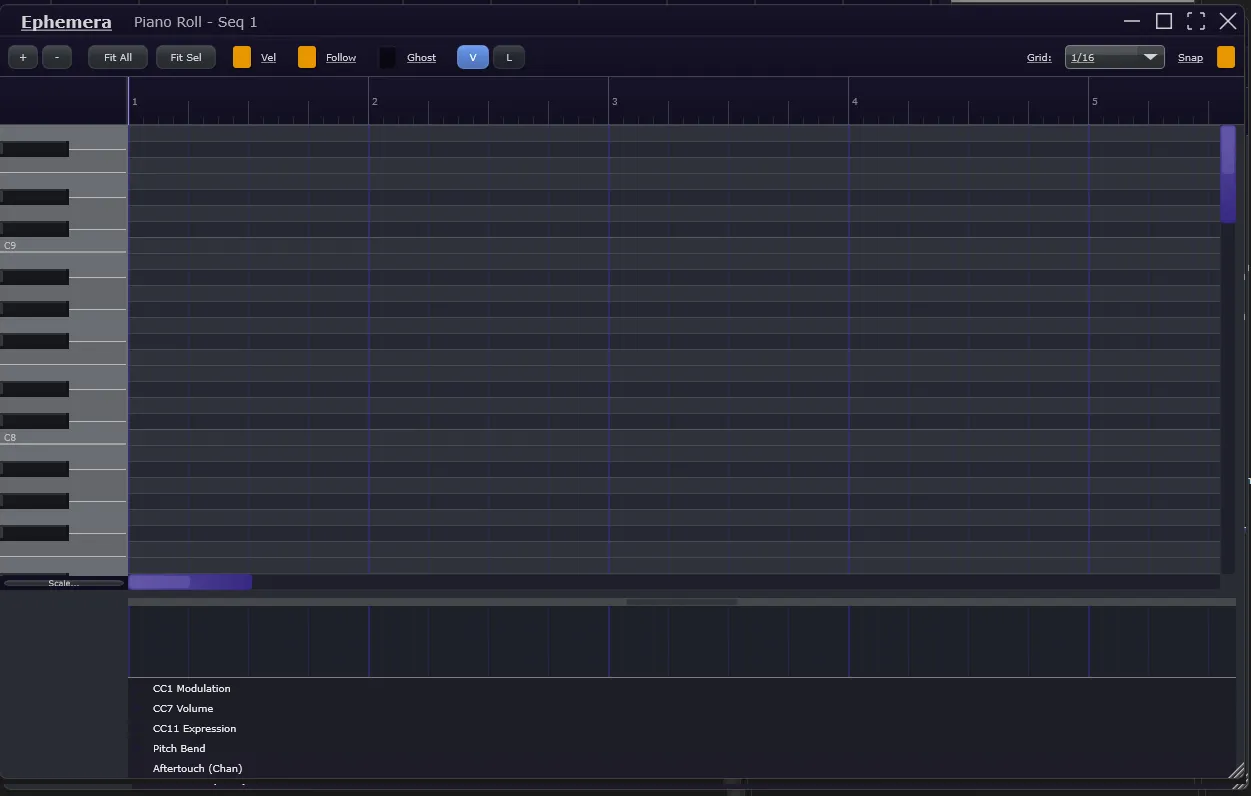The image size is (1251, 796).
Task: Switch to V mode button
Action: coord(473,58)
